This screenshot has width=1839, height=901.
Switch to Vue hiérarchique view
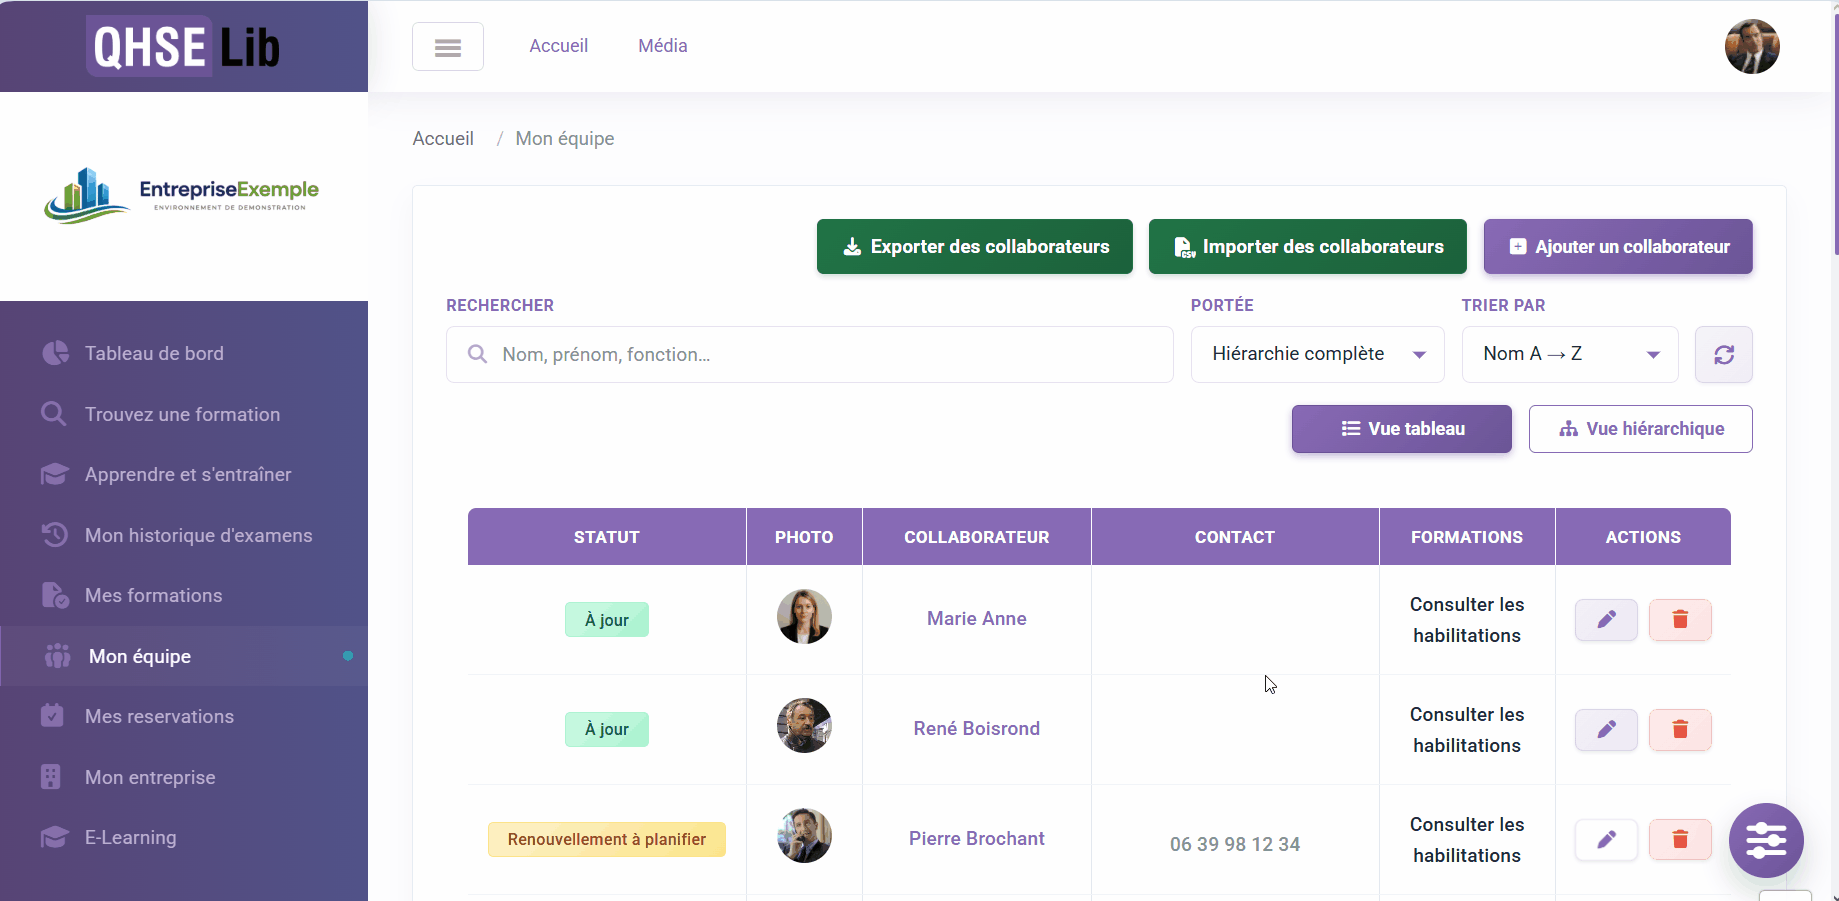1639,428
